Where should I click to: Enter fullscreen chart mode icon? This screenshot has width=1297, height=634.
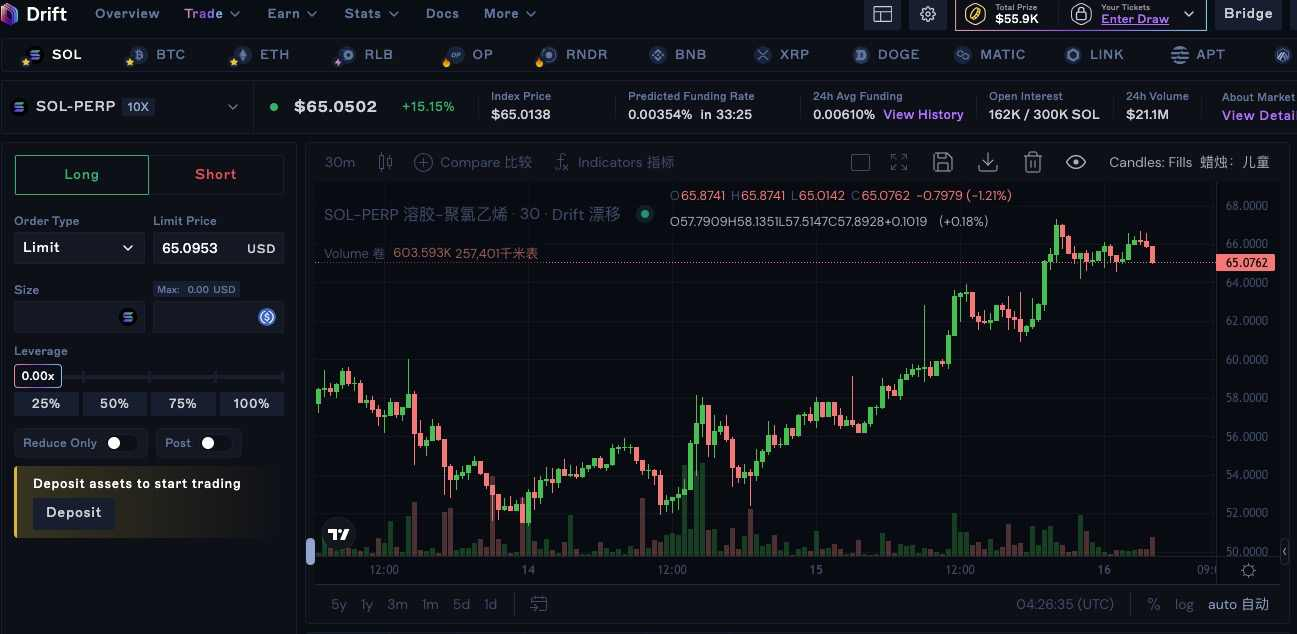[899, 162]
